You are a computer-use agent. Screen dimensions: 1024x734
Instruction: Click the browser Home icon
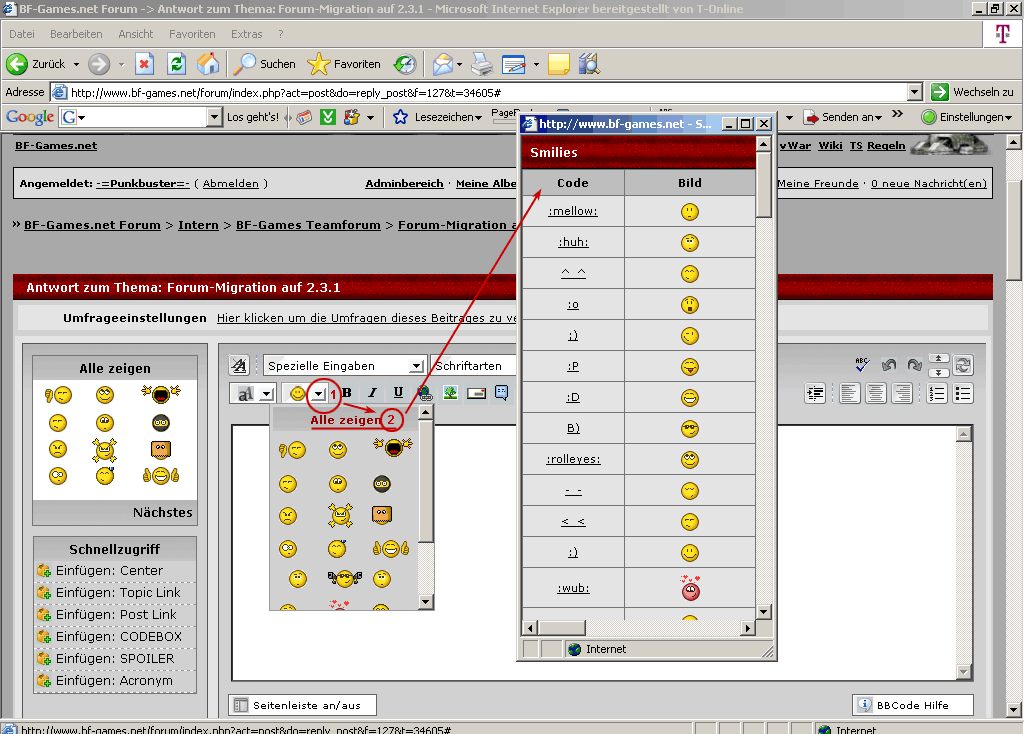(x=208, y=64)
